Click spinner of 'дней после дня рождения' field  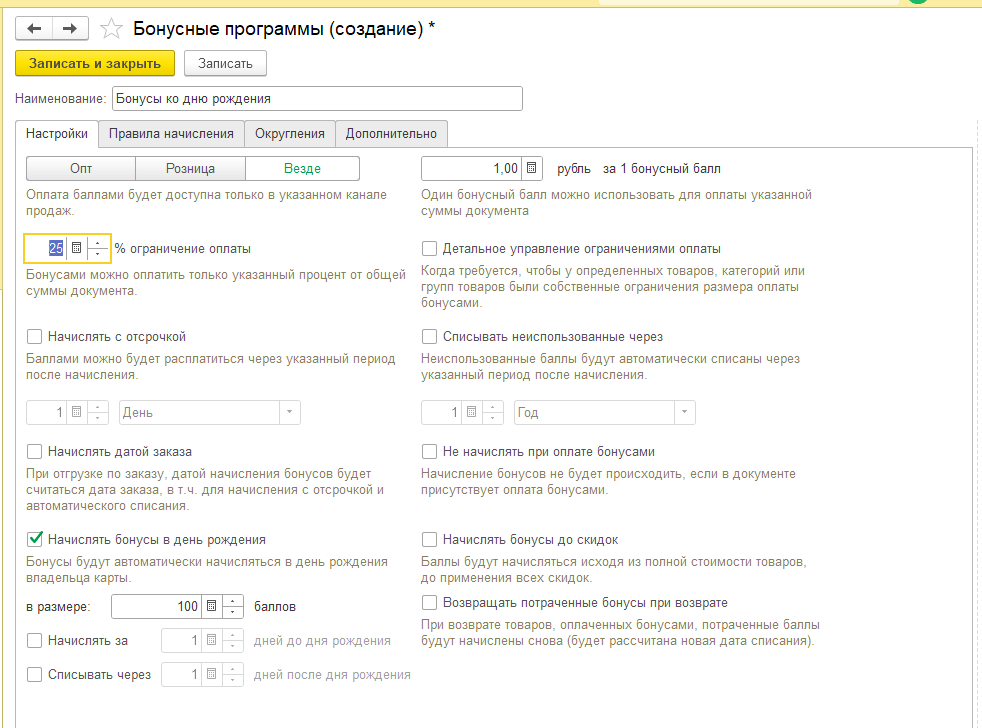(233, 674)
